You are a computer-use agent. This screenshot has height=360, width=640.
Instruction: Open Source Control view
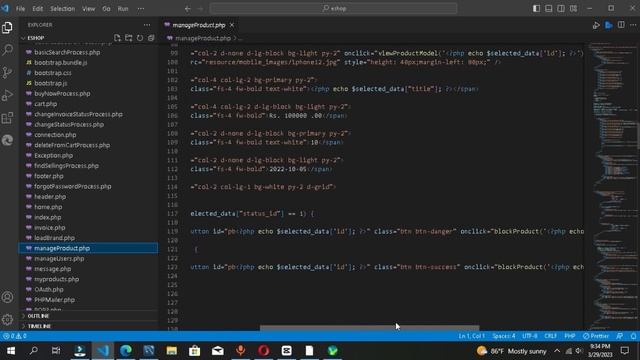click(7, 73)
